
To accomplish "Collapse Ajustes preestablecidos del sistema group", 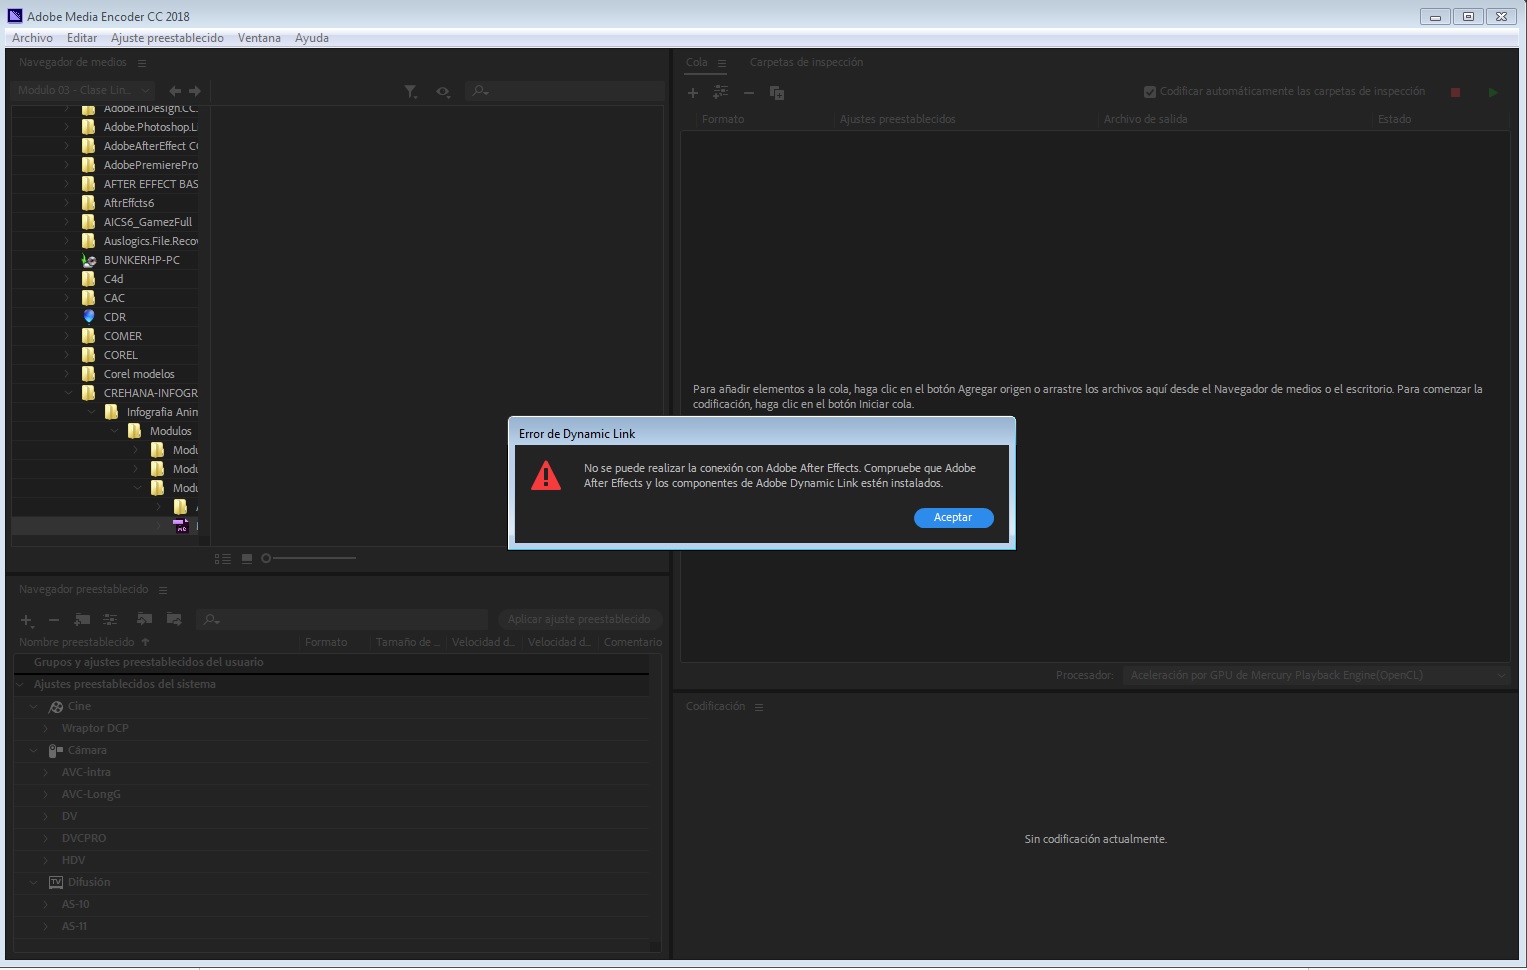I will (x=20, y=685).
